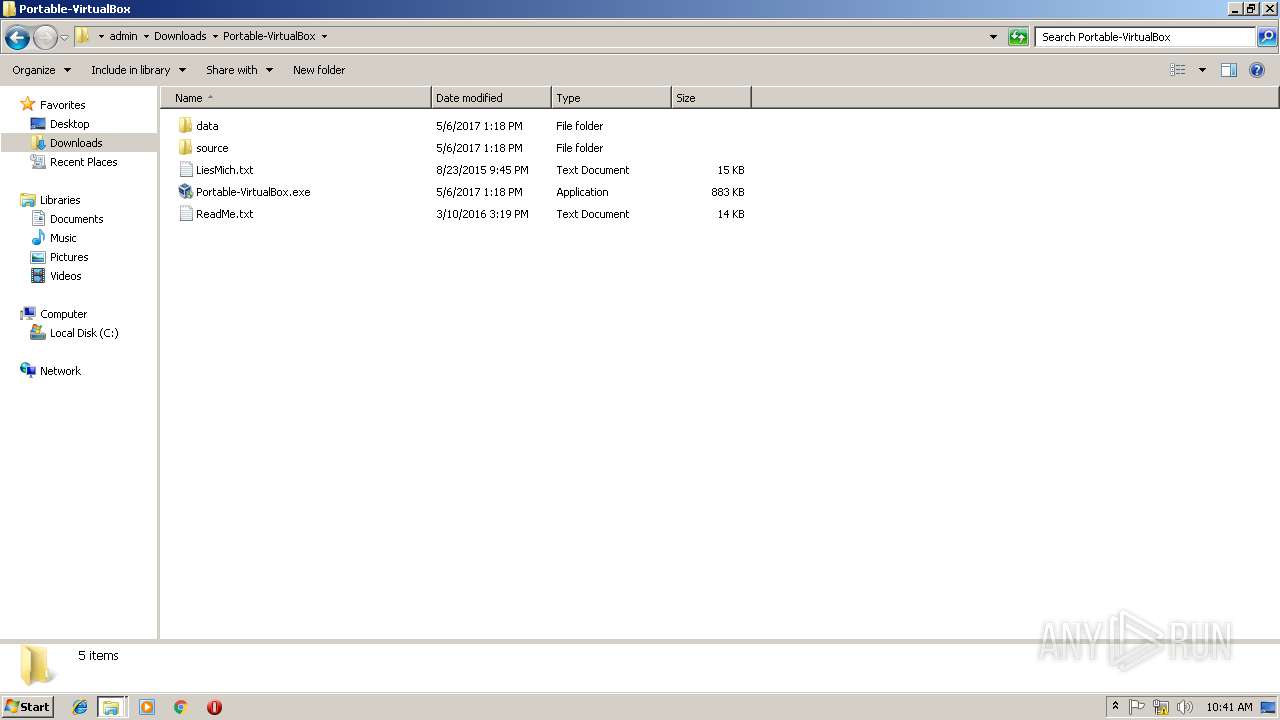This screenshot has height=720, width=1280.
Task: Open Local Disk (C:)
Action: 84,333
